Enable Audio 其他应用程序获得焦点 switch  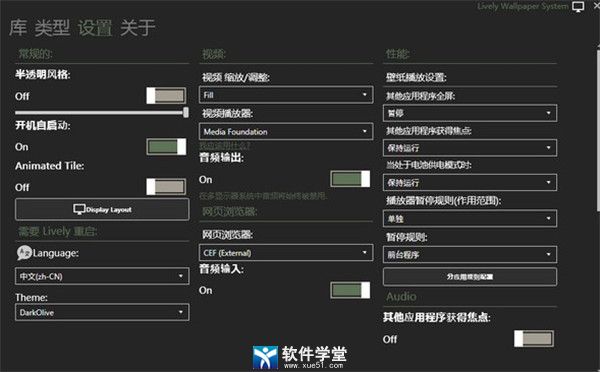534,339
